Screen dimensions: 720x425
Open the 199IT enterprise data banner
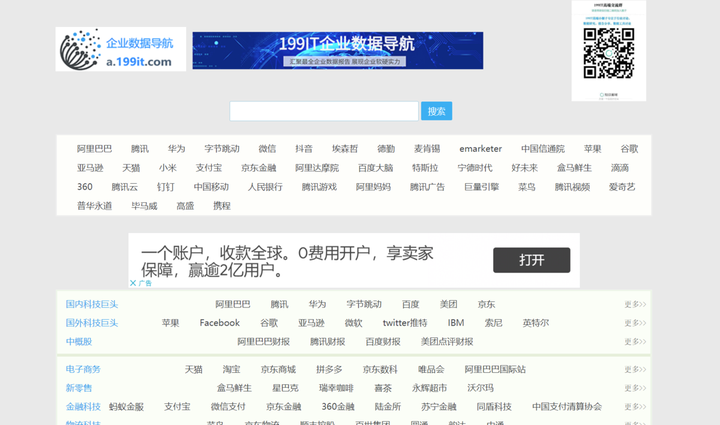point(338,50)
